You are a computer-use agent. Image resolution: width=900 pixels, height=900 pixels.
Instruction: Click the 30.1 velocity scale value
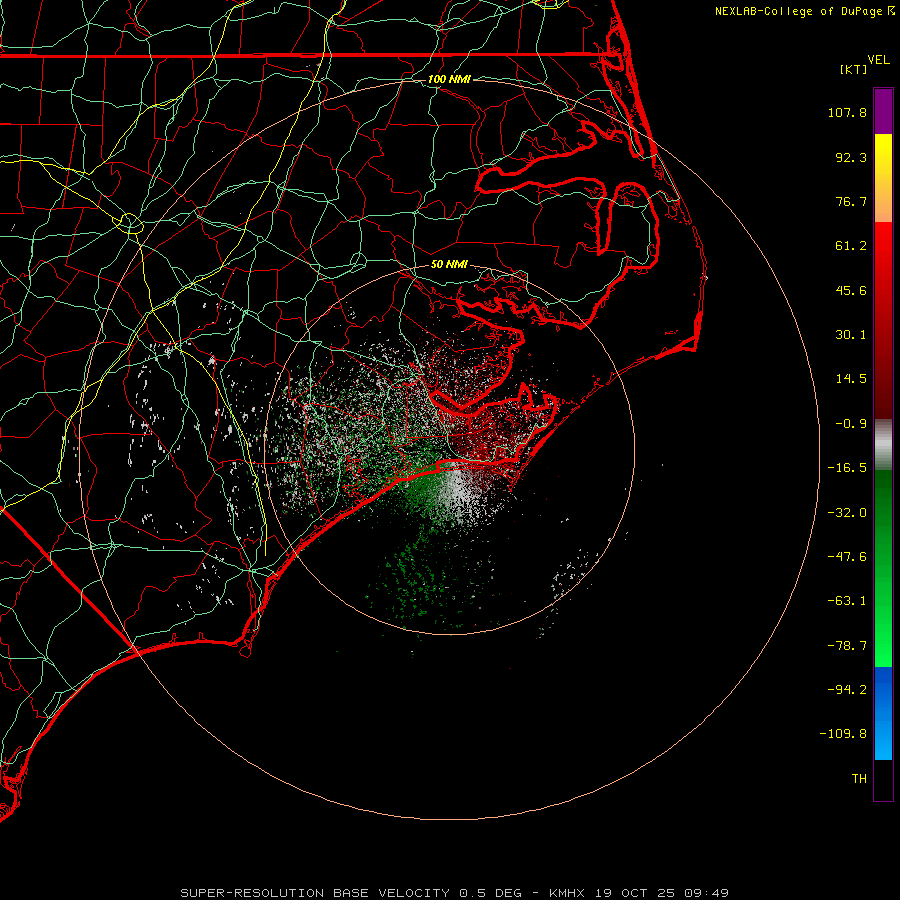pos(851,335)
